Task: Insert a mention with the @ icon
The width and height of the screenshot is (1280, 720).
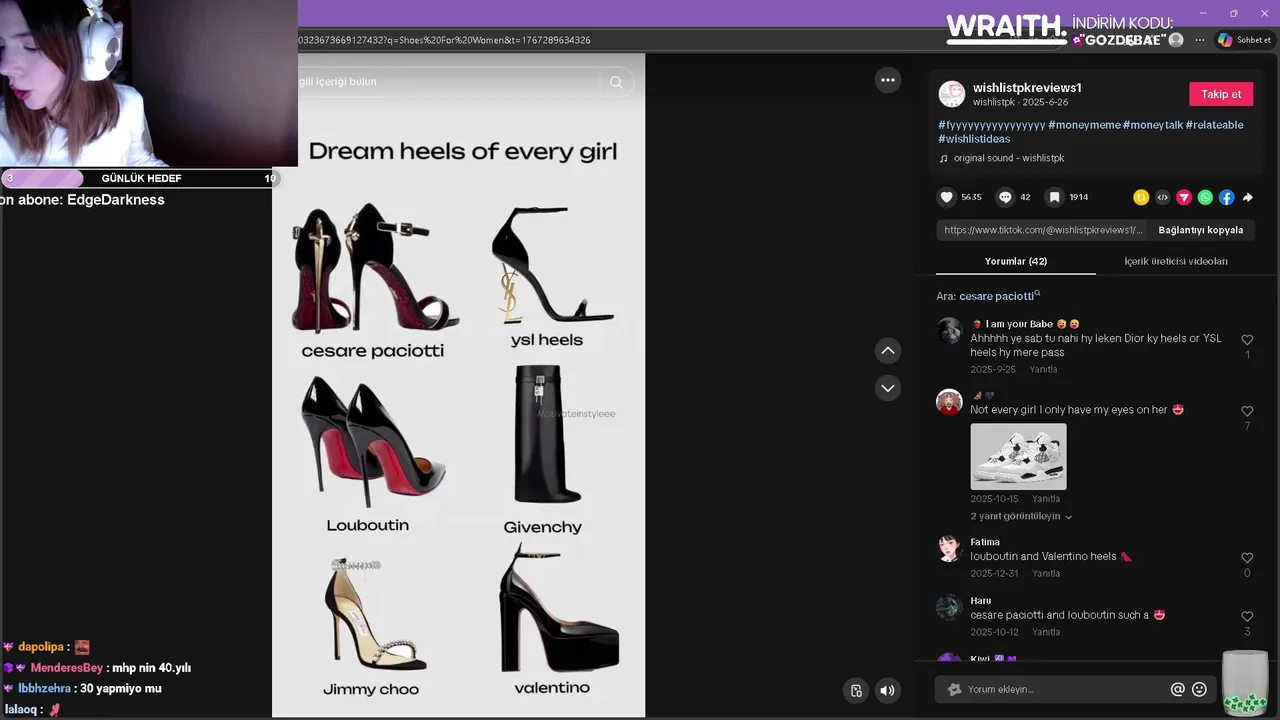Action: pyautogui.click(x=1177, y=689)
